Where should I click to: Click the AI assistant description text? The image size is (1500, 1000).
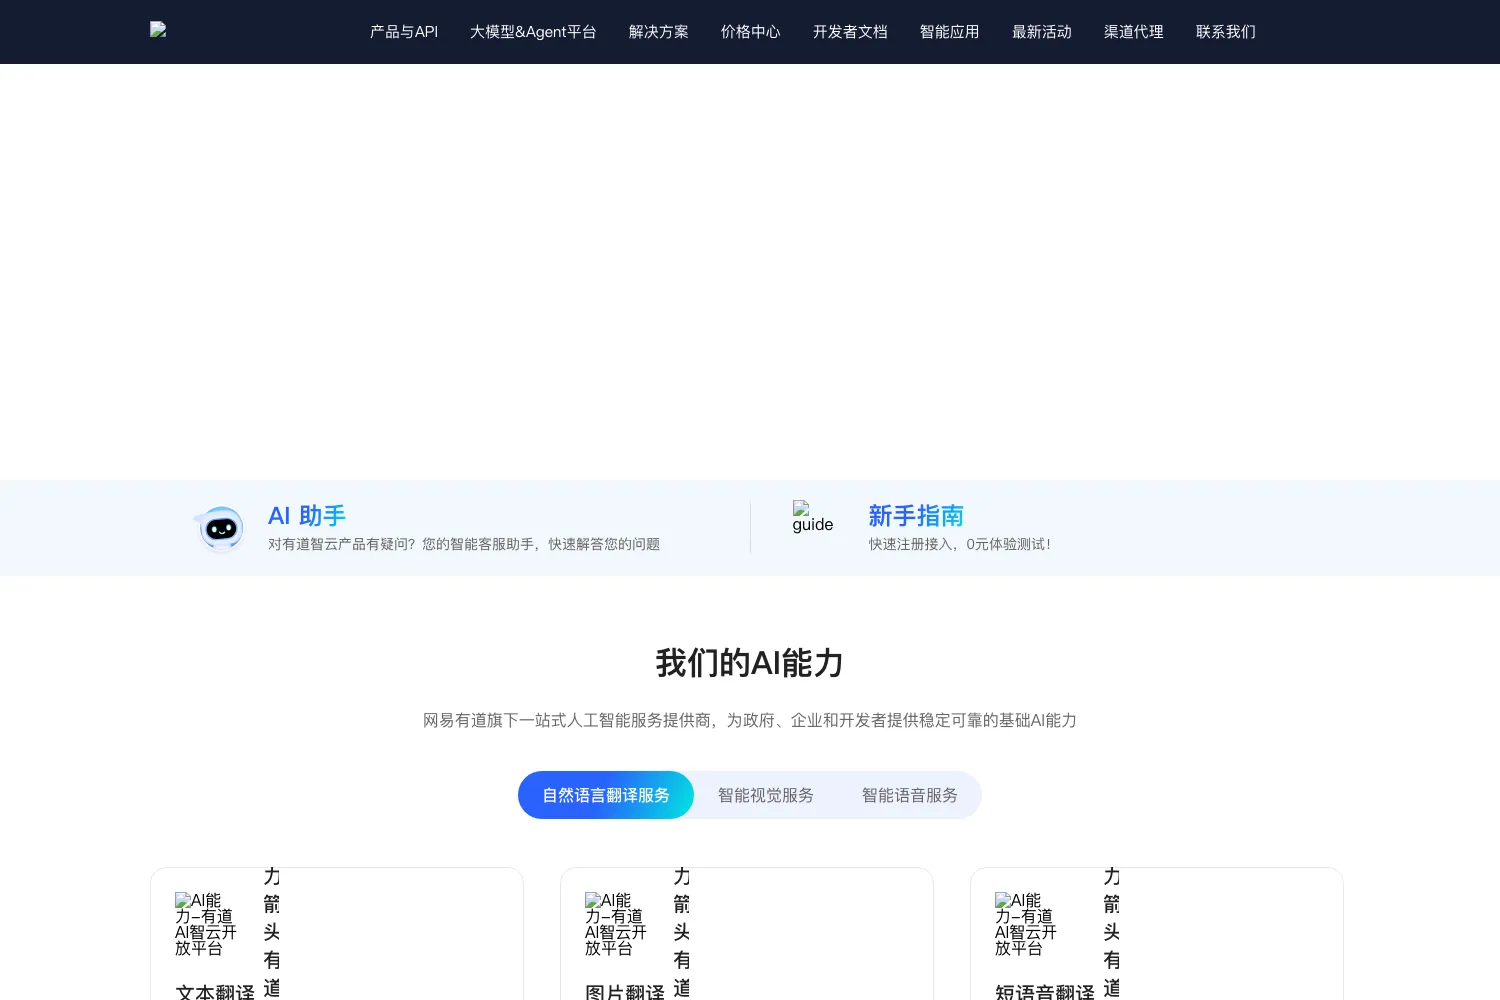(464, 544)
